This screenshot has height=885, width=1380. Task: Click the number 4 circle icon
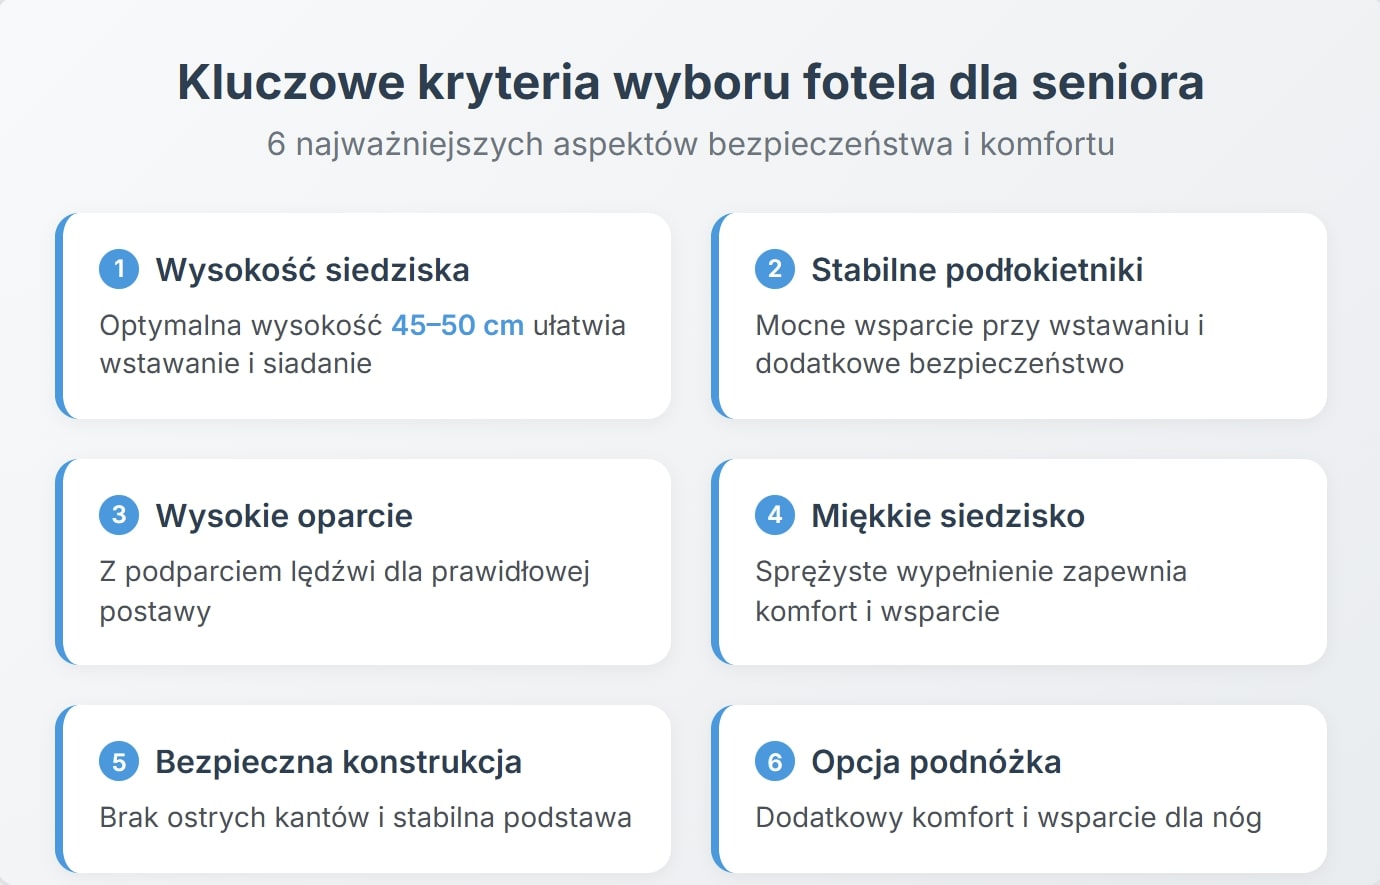(775, 515)
